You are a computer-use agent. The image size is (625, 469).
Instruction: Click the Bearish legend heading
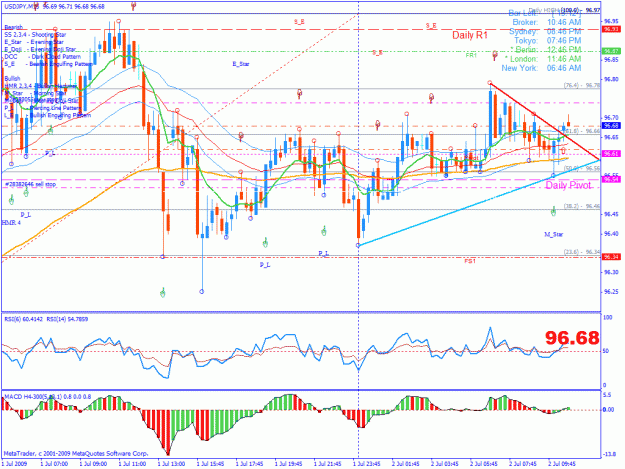(14, 27)
